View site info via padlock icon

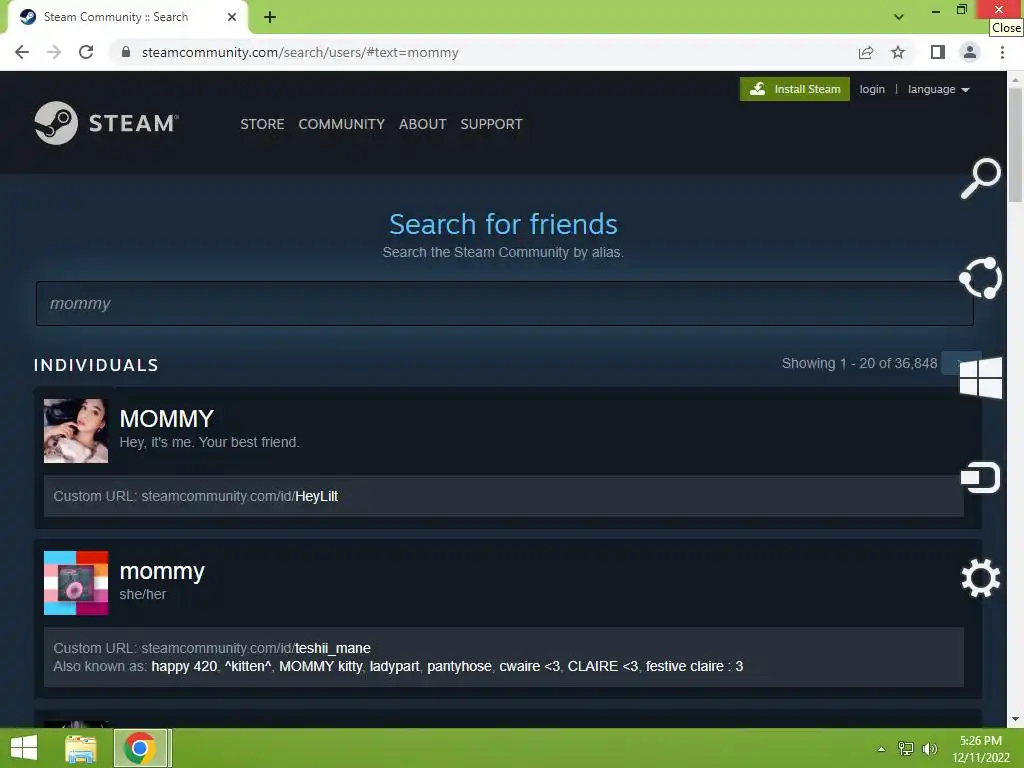tap(126, 52)
